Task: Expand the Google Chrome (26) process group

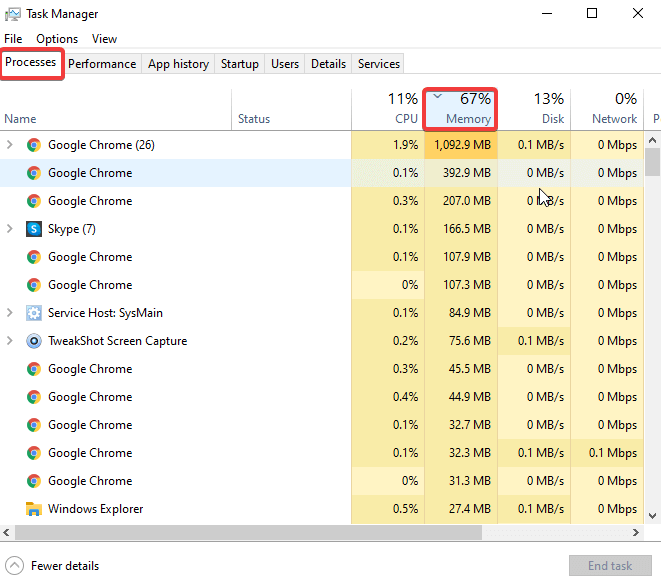Action: pos(10,145)
